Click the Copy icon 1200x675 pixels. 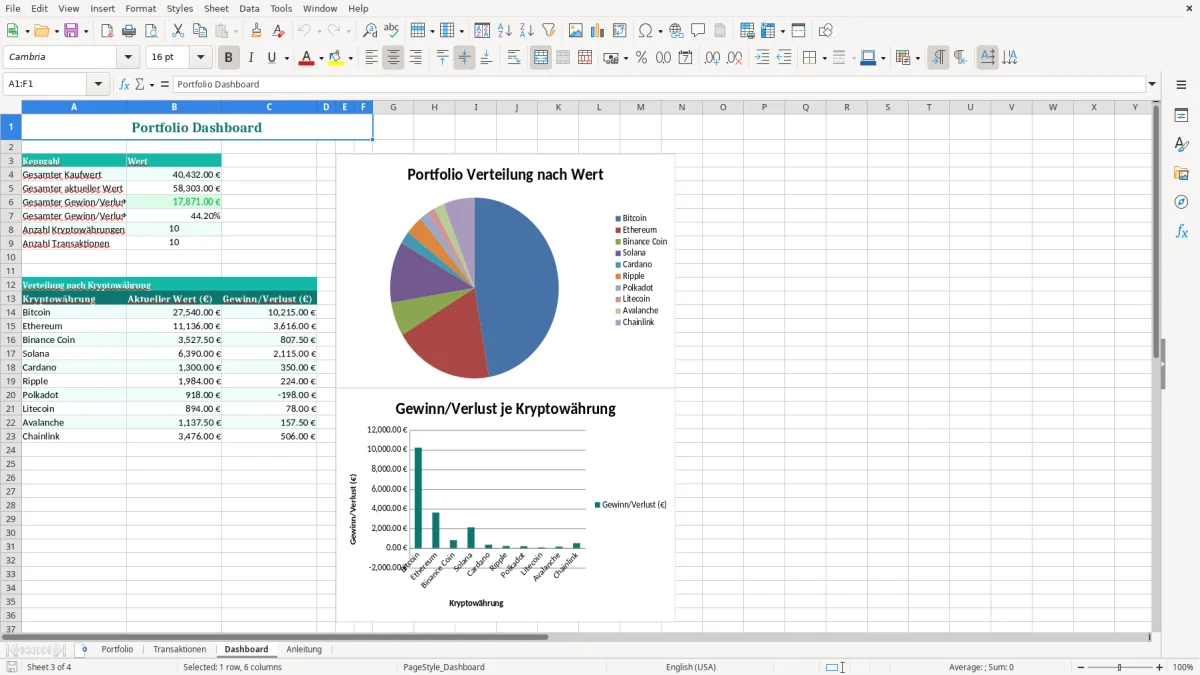tap(200, 31)
